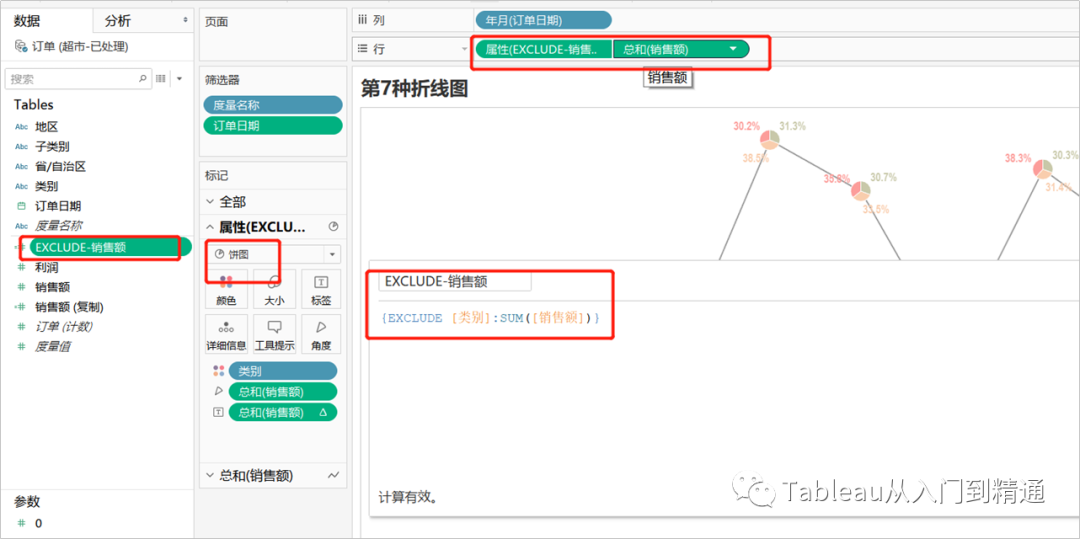Select the 地区 field

coord(46,127)
